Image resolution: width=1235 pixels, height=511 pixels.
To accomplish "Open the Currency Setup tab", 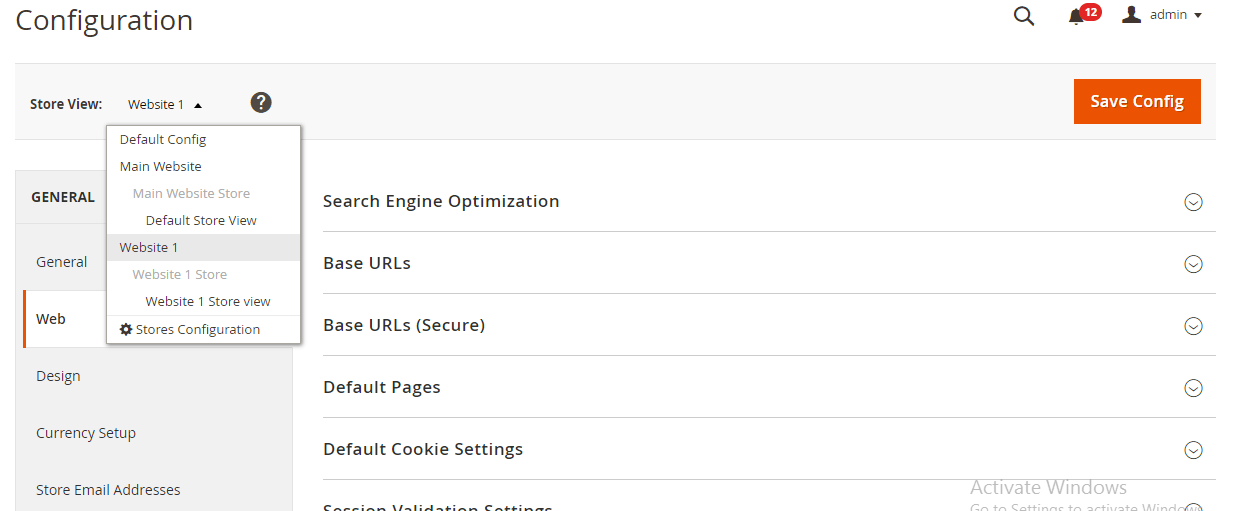I will [x=86, y=433].
